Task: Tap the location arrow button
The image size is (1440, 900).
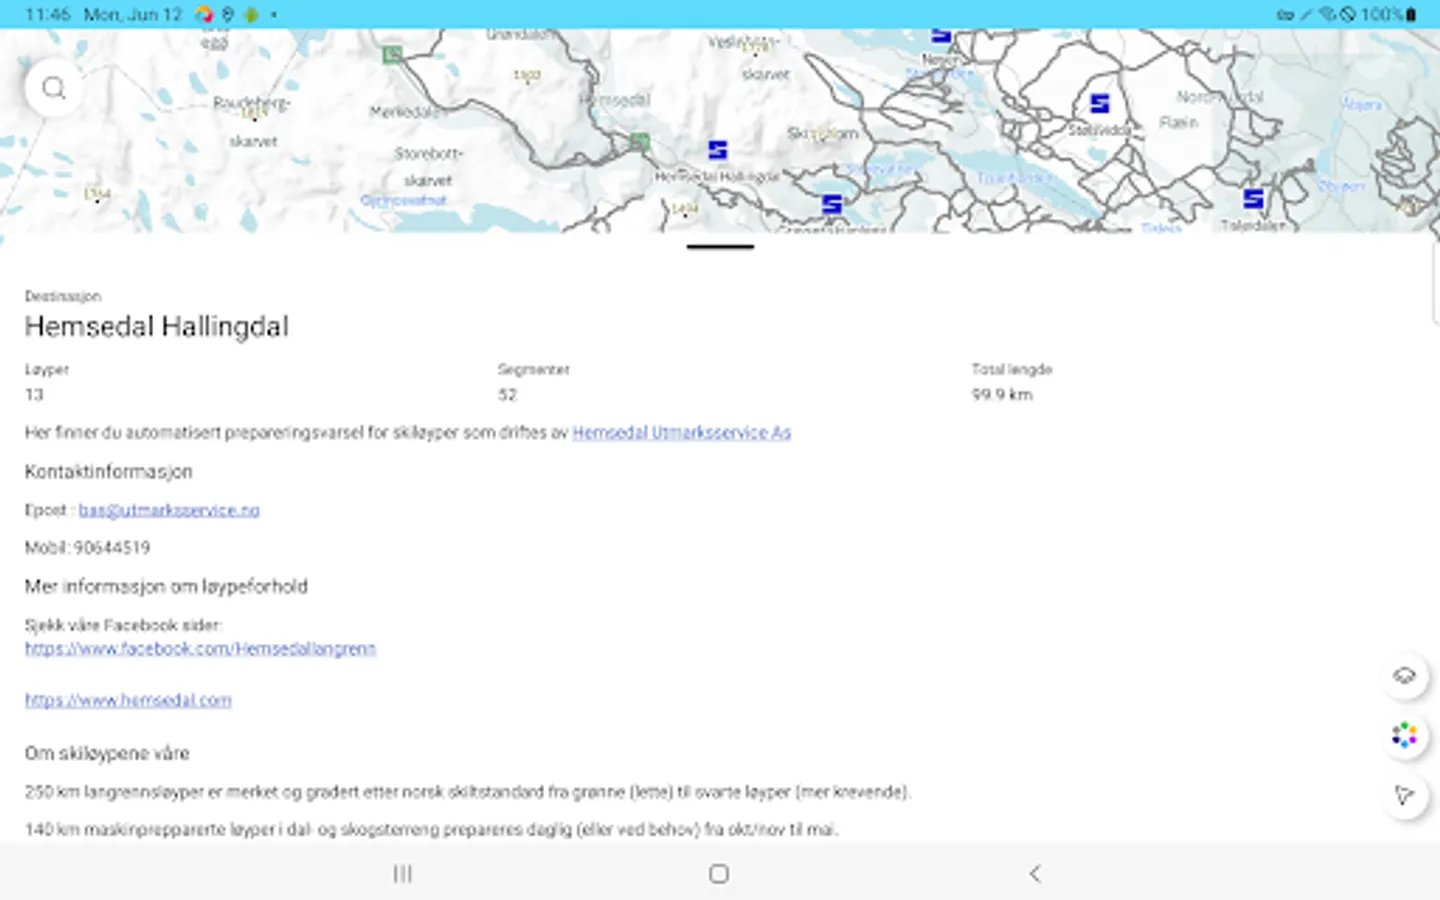Action: (x=1405, y=796)
